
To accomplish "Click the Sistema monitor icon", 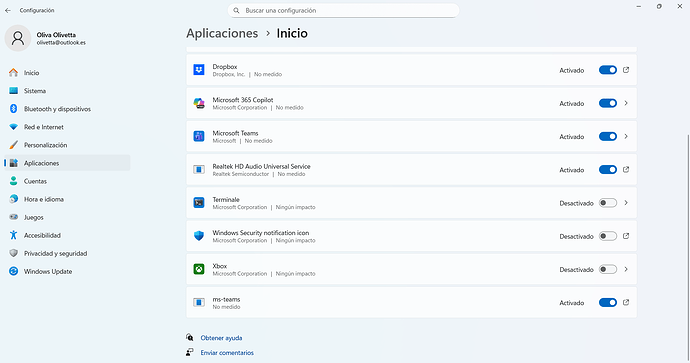I will pos(14,91).
